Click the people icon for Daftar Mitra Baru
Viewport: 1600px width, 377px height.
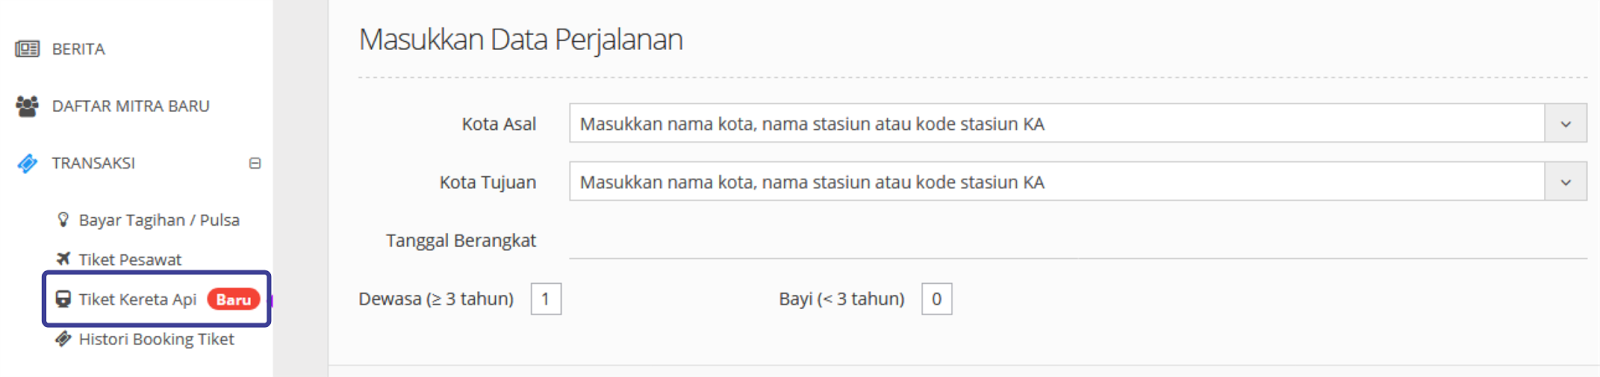pos(27,106)
